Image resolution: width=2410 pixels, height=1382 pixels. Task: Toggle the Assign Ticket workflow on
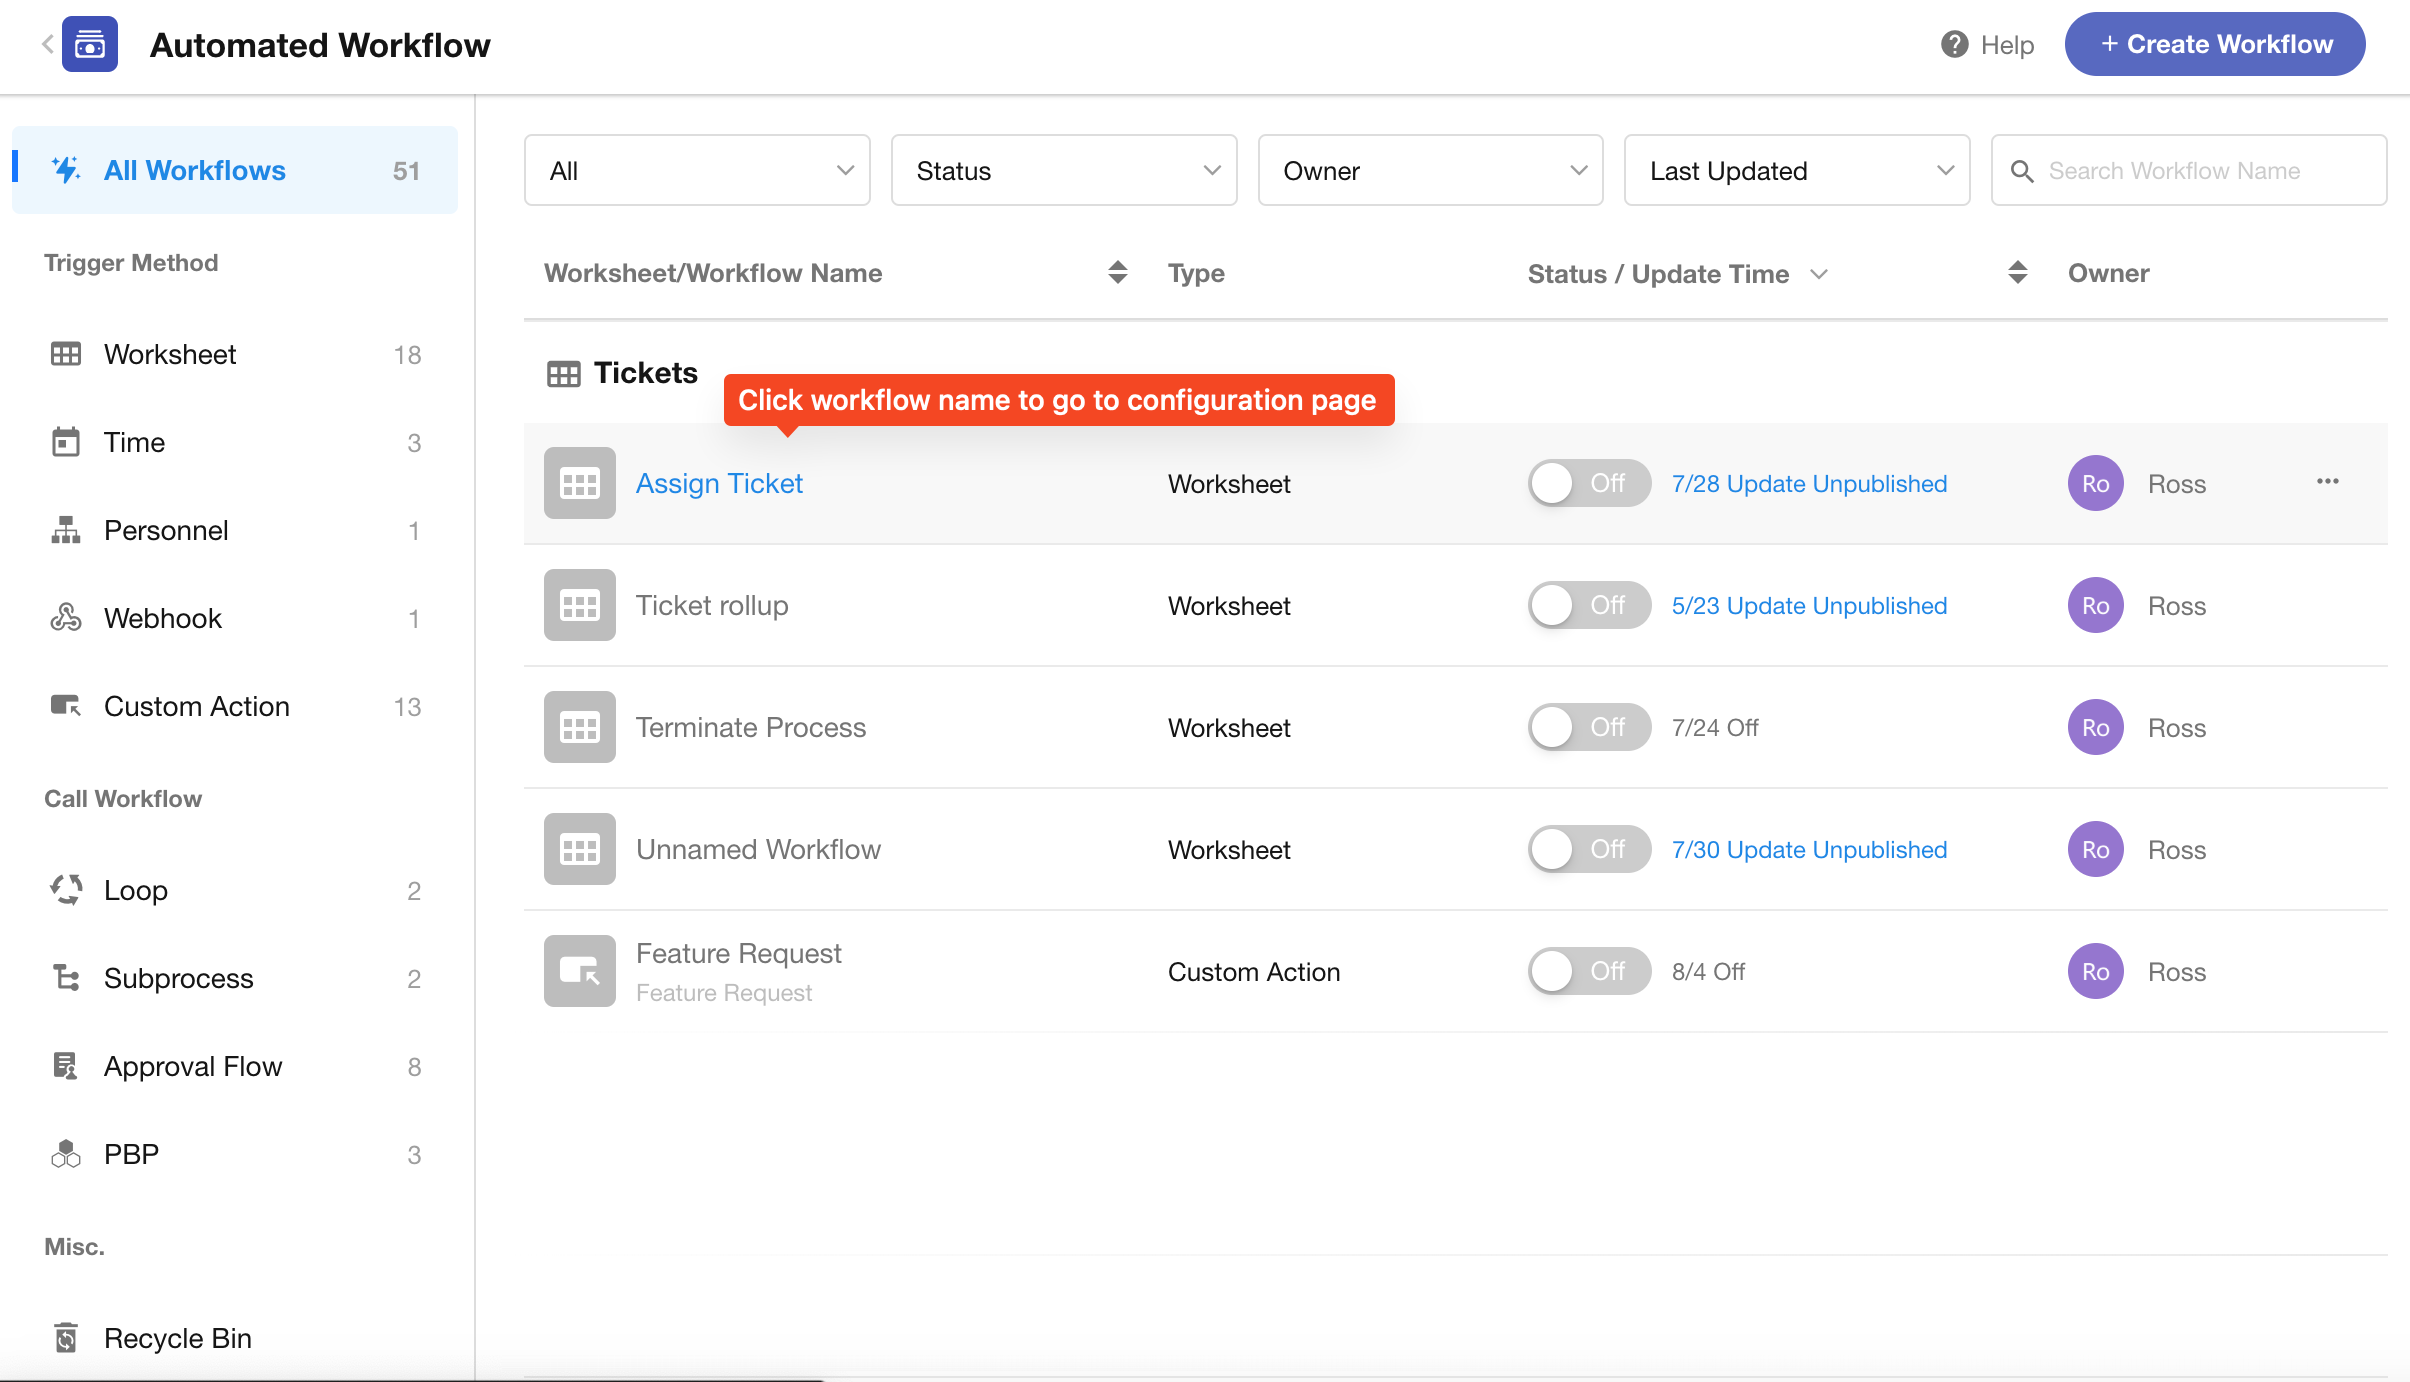point(1587,483)
